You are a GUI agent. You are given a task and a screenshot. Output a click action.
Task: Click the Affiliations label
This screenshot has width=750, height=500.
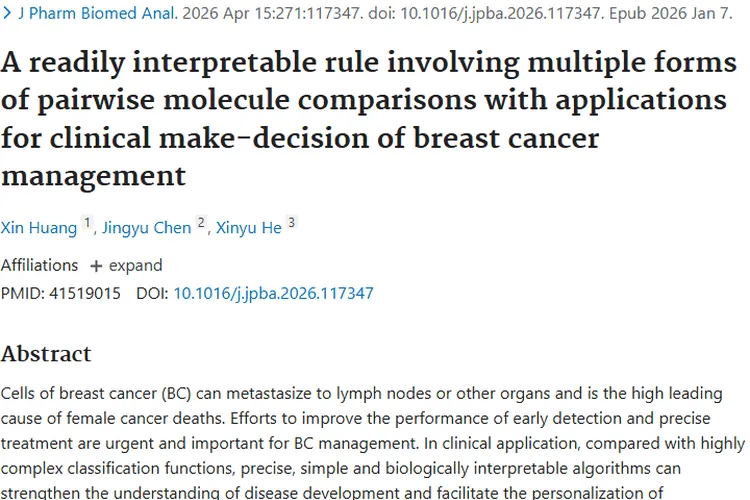point(39,266)
